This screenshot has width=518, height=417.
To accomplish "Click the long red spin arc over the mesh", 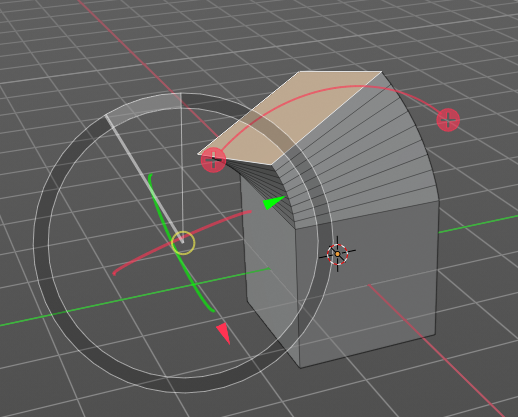I will [x=333, y=88].
